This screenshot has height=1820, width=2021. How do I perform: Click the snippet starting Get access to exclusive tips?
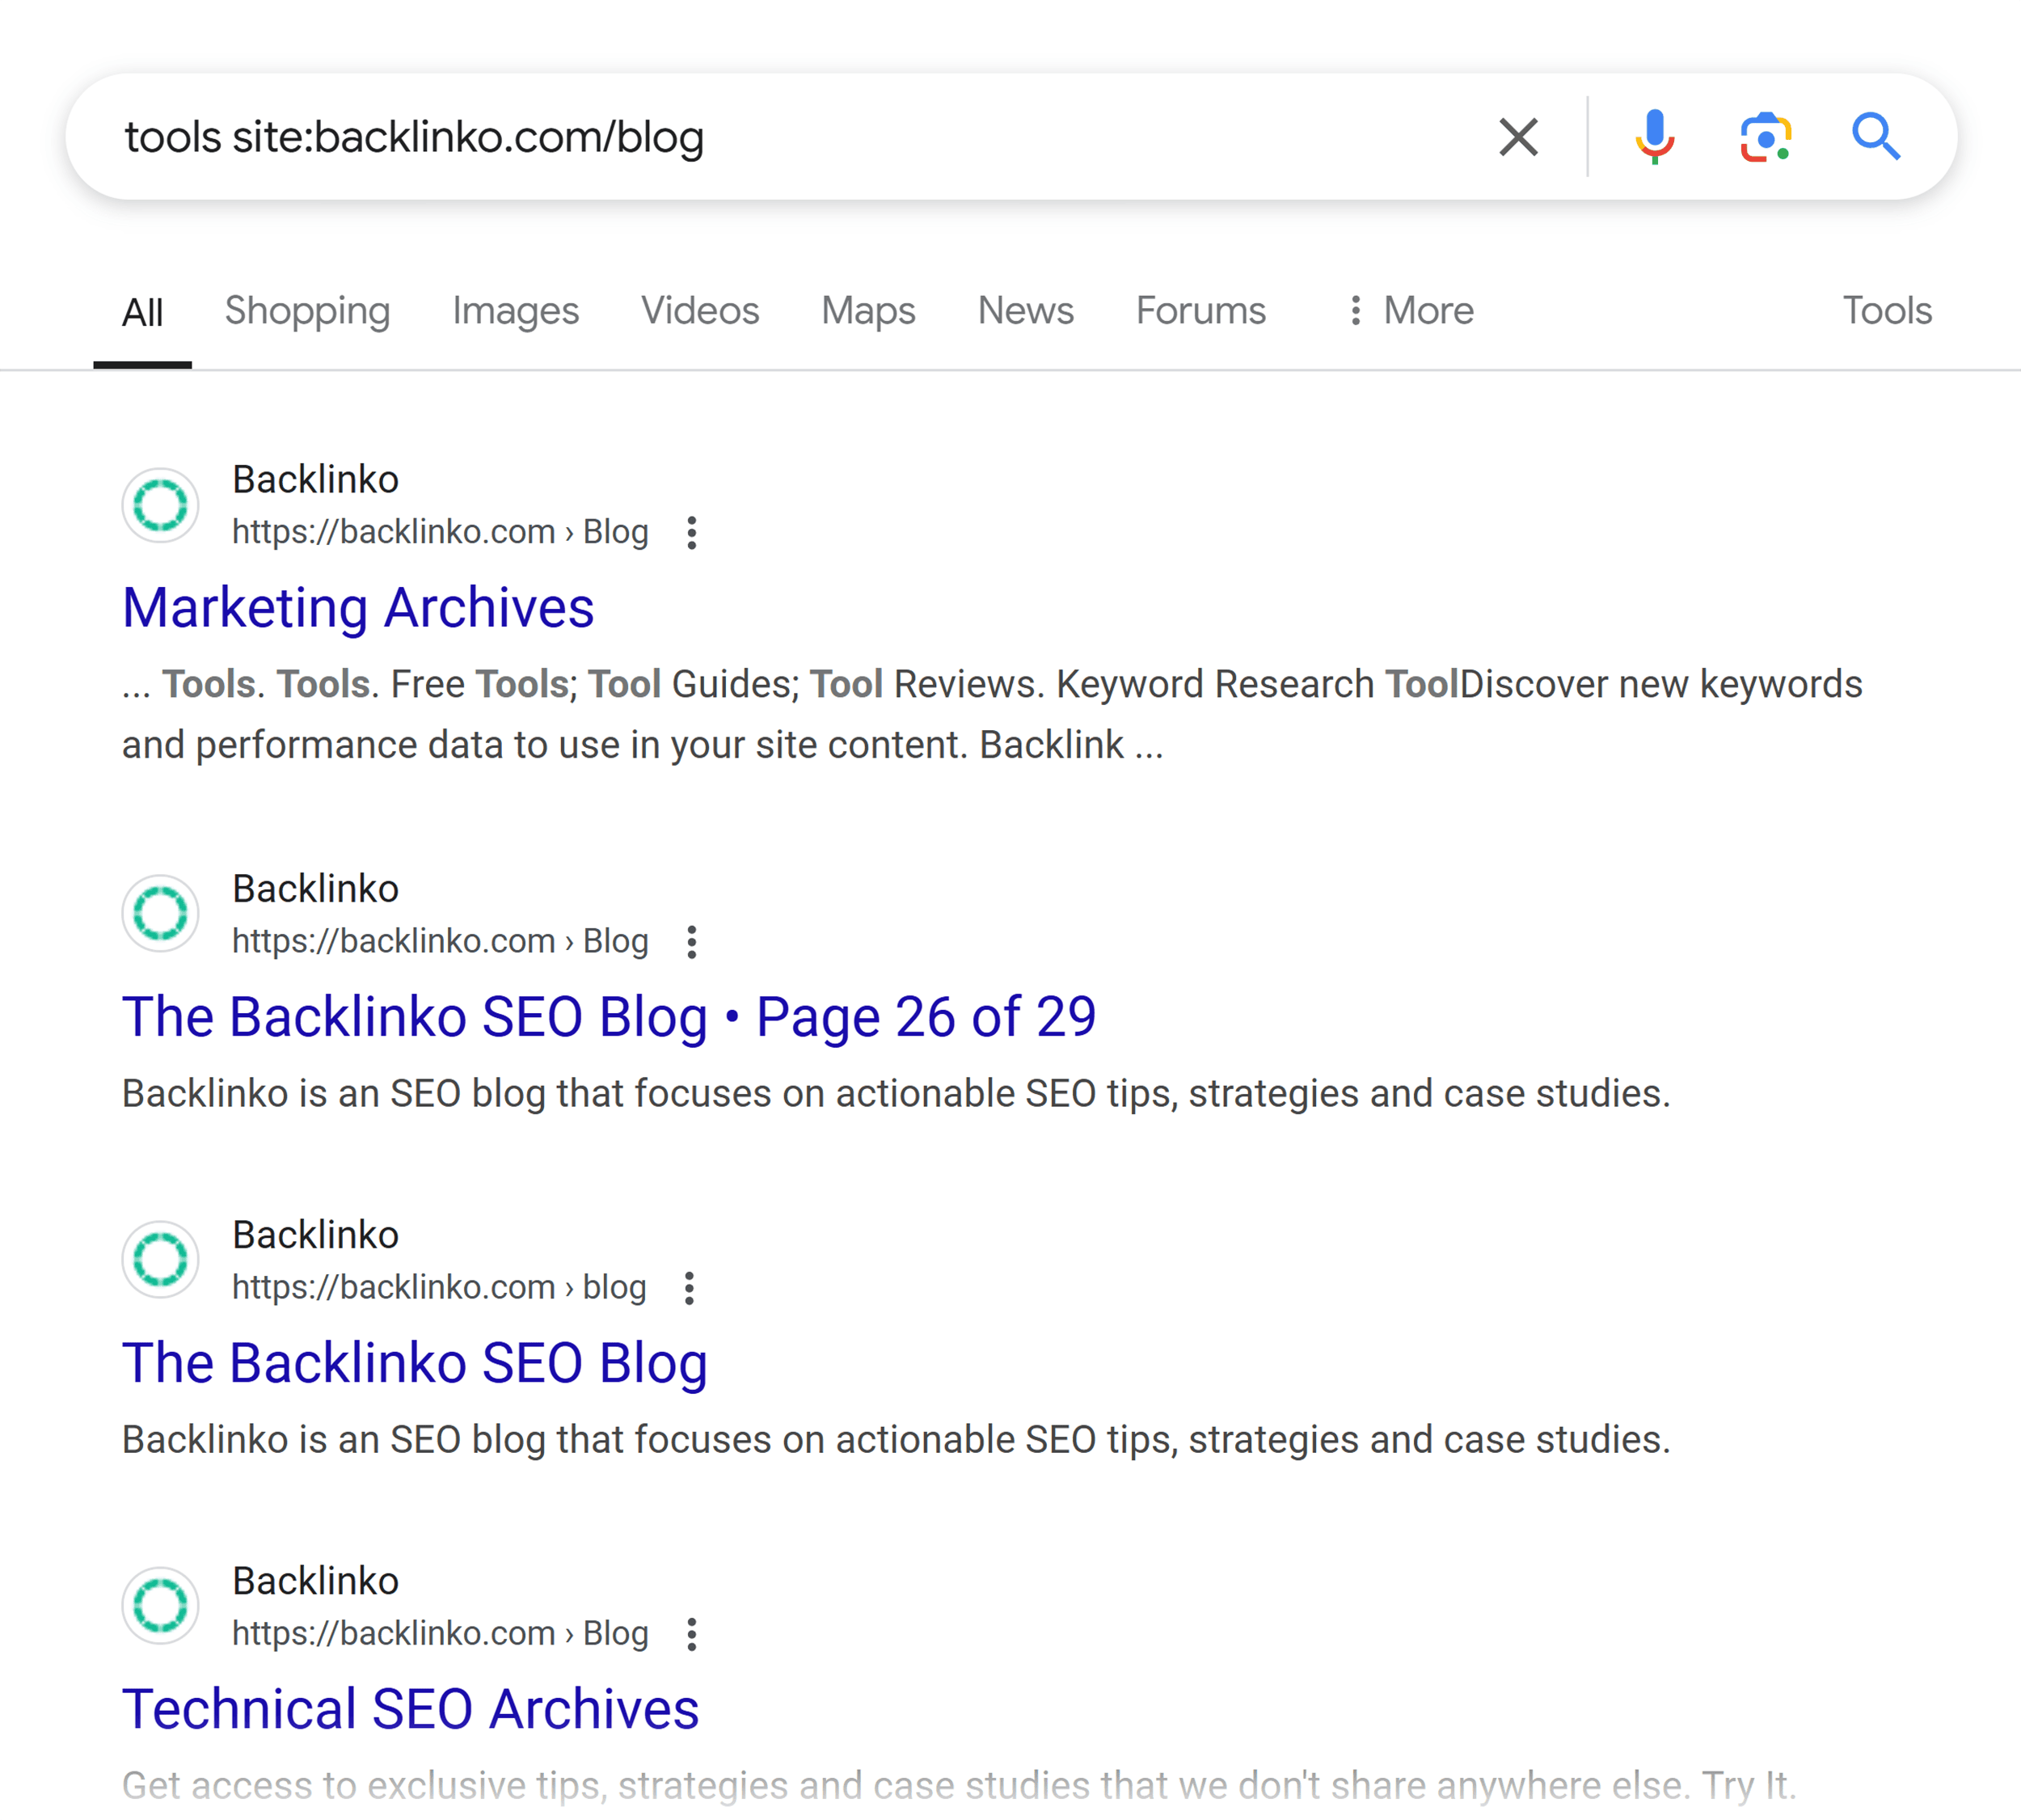coord(959,1786)
